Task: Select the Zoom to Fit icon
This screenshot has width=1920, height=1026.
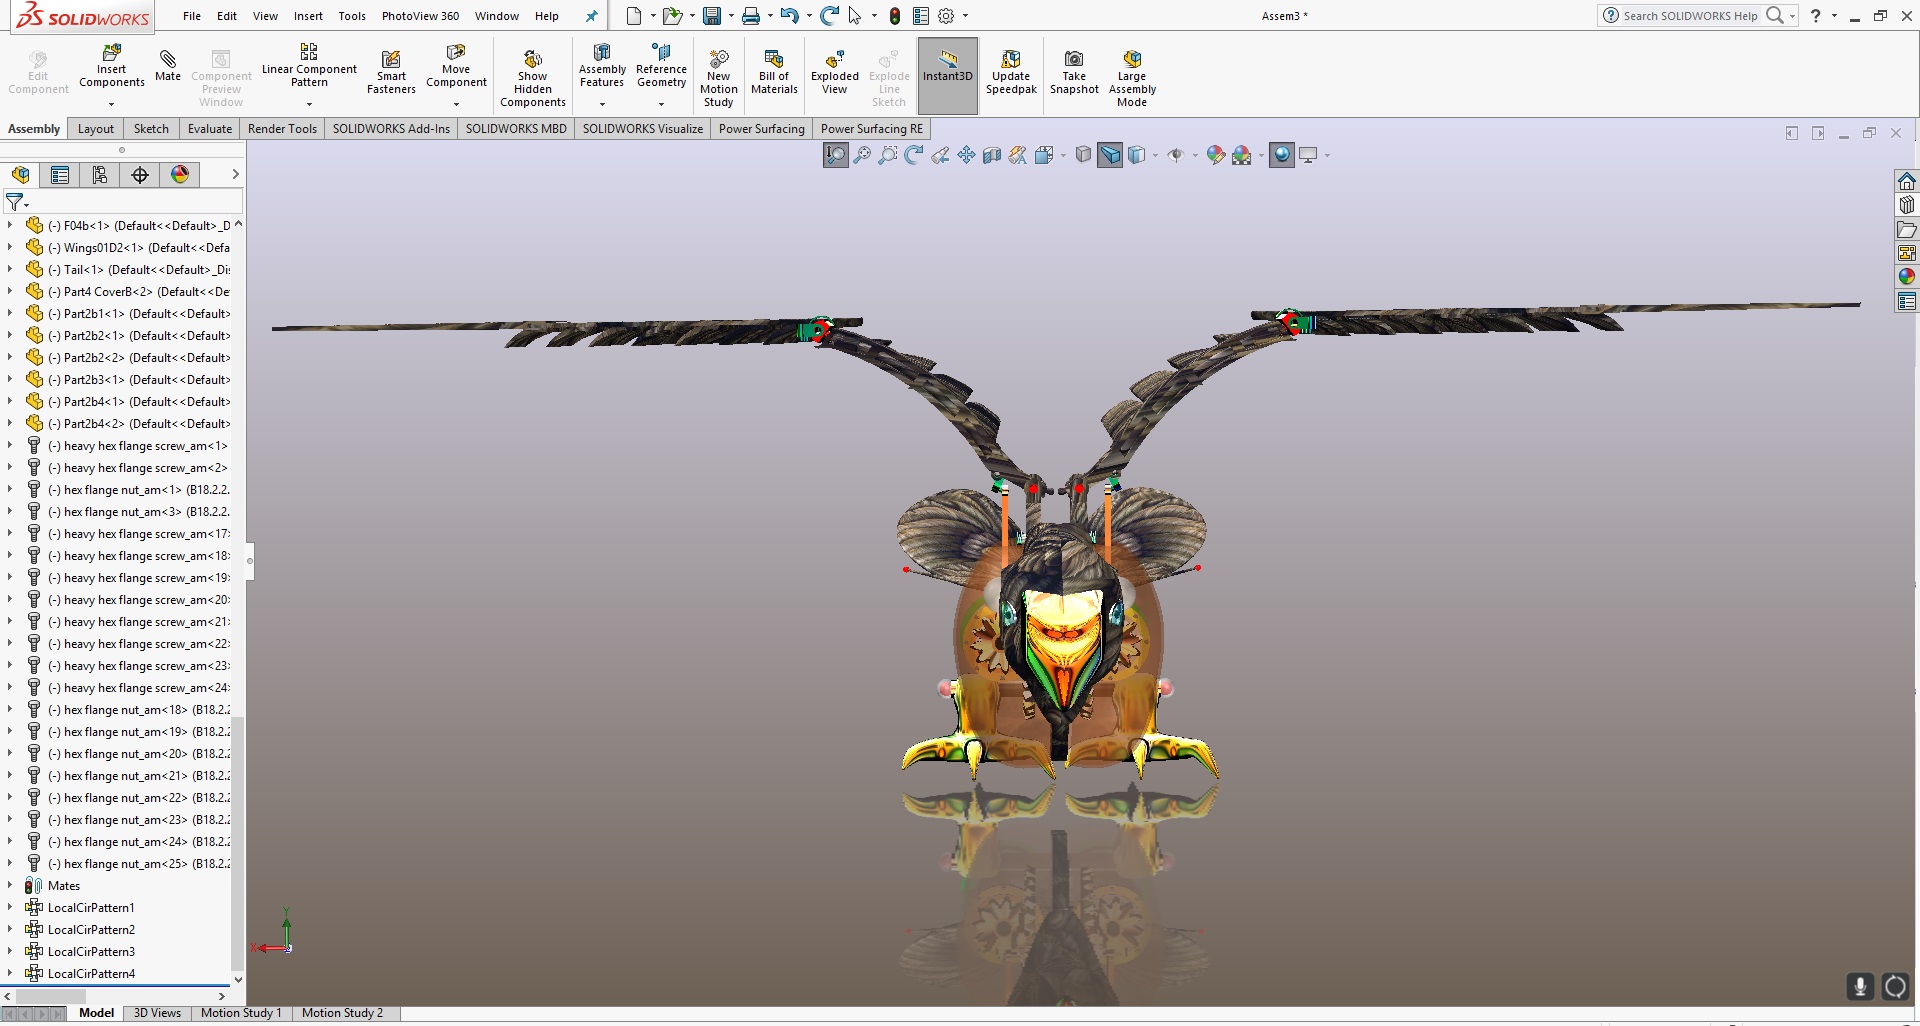Action: (835, 155)
